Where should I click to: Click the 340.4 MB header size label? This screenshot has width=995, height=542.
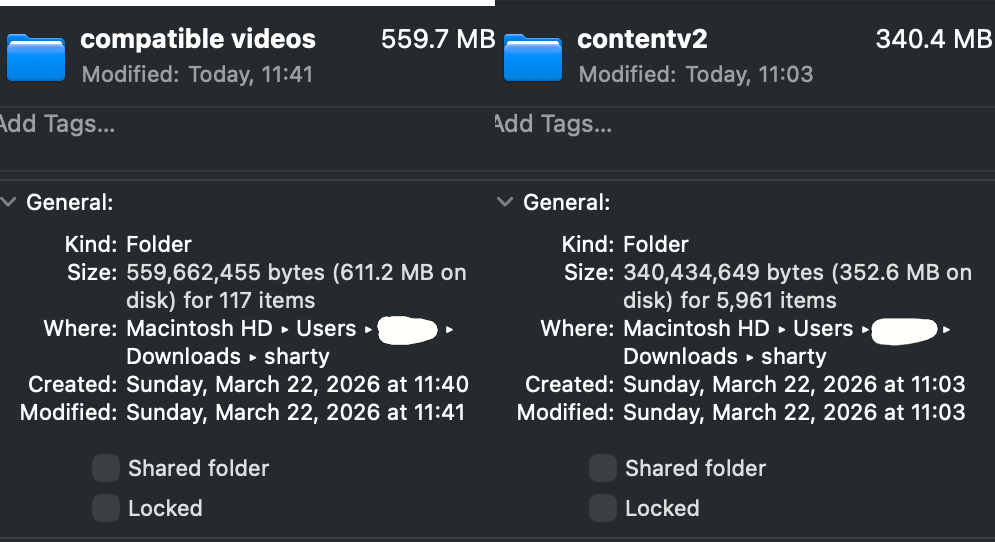click(x=933, y=39)
